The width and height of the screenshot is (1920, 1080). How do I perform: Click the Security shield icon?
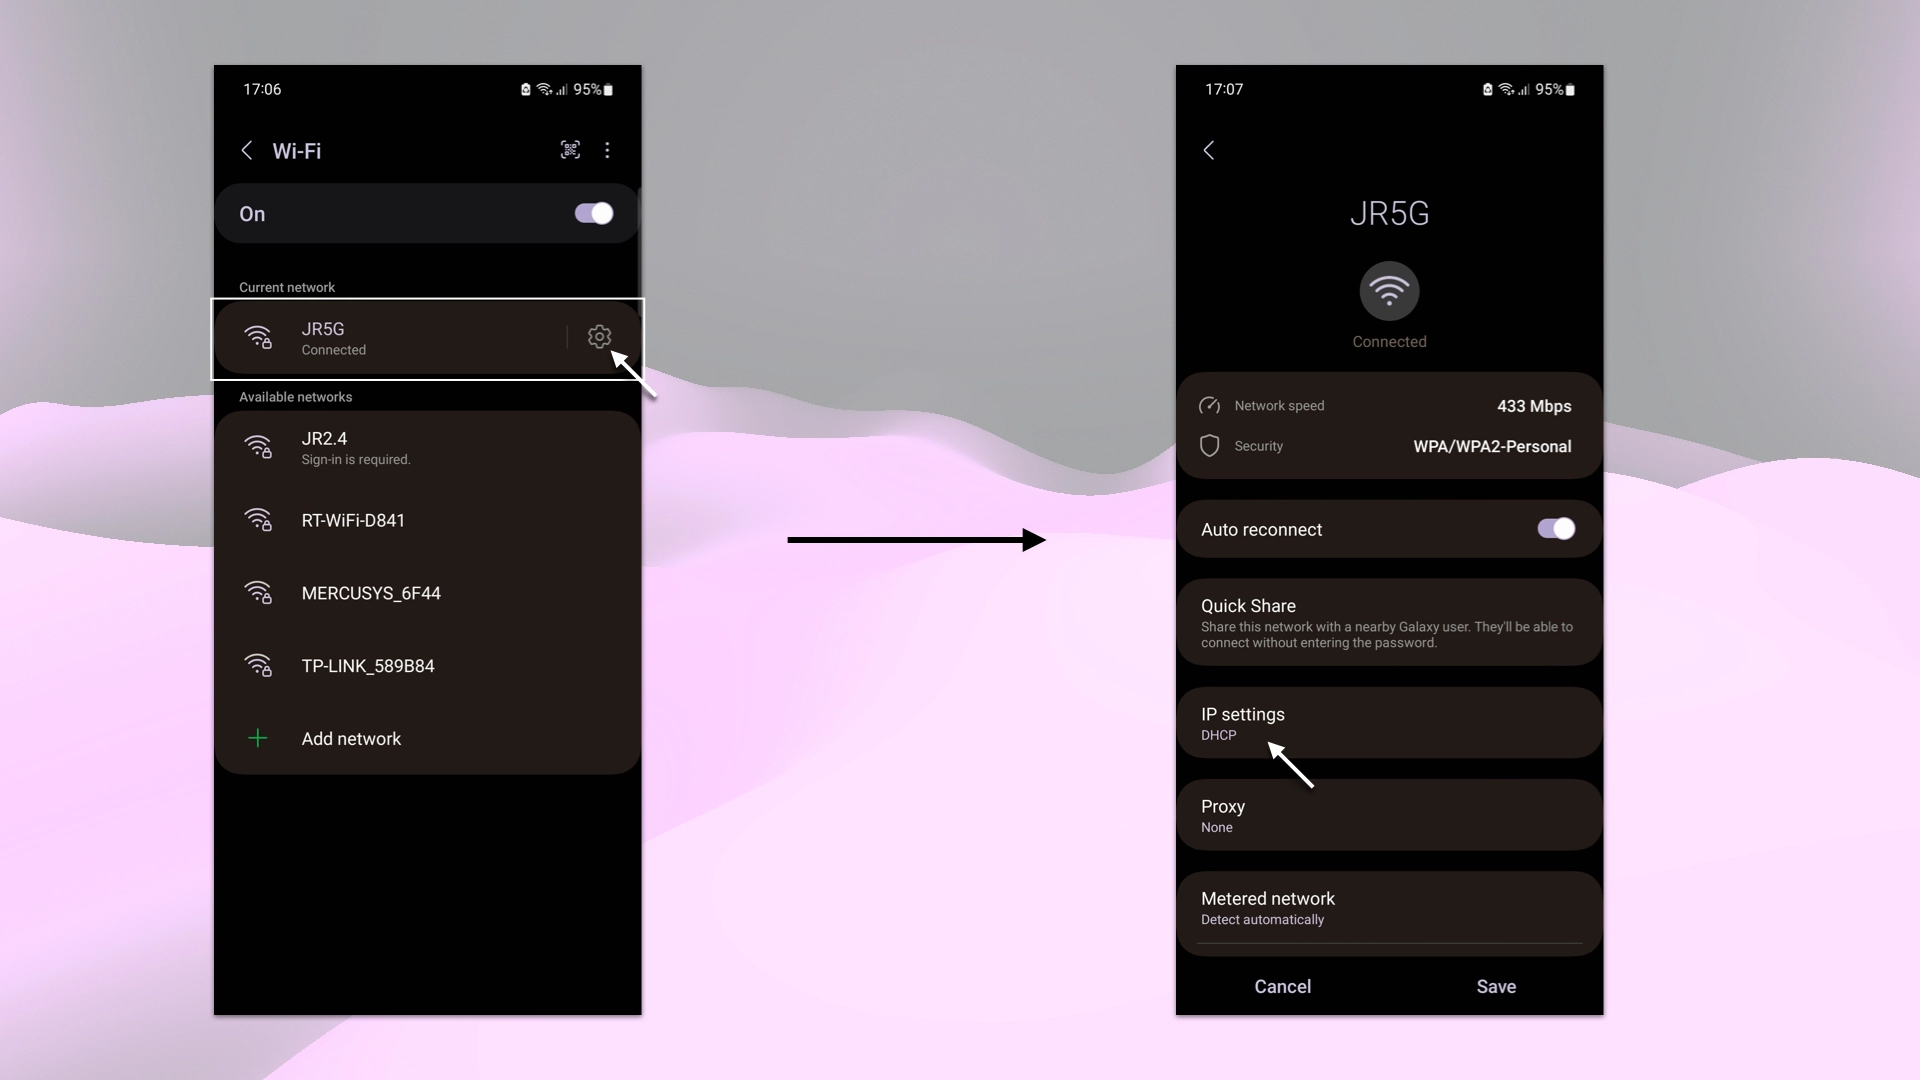[x=1209, y=446]
